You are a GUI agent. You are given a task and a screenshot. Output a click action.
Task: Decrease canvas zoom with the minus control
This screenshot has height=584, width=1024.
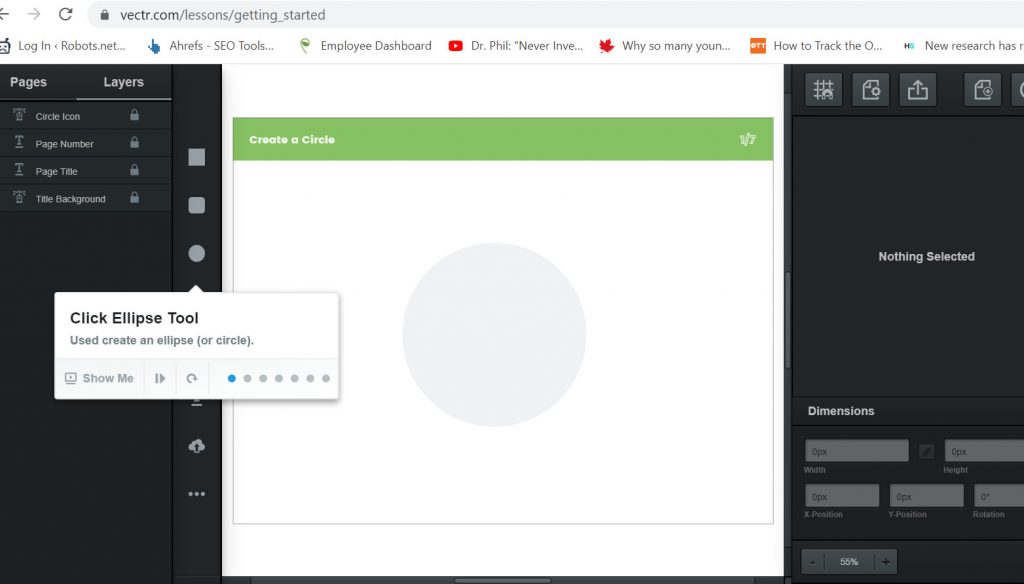812,561
